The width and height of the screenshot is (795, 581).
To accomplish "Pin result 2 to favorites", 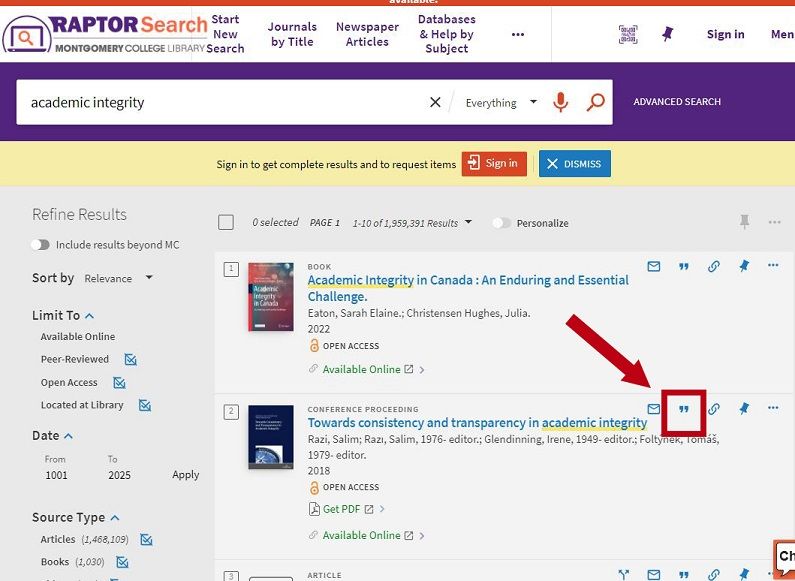I will [x=743, y=409].
